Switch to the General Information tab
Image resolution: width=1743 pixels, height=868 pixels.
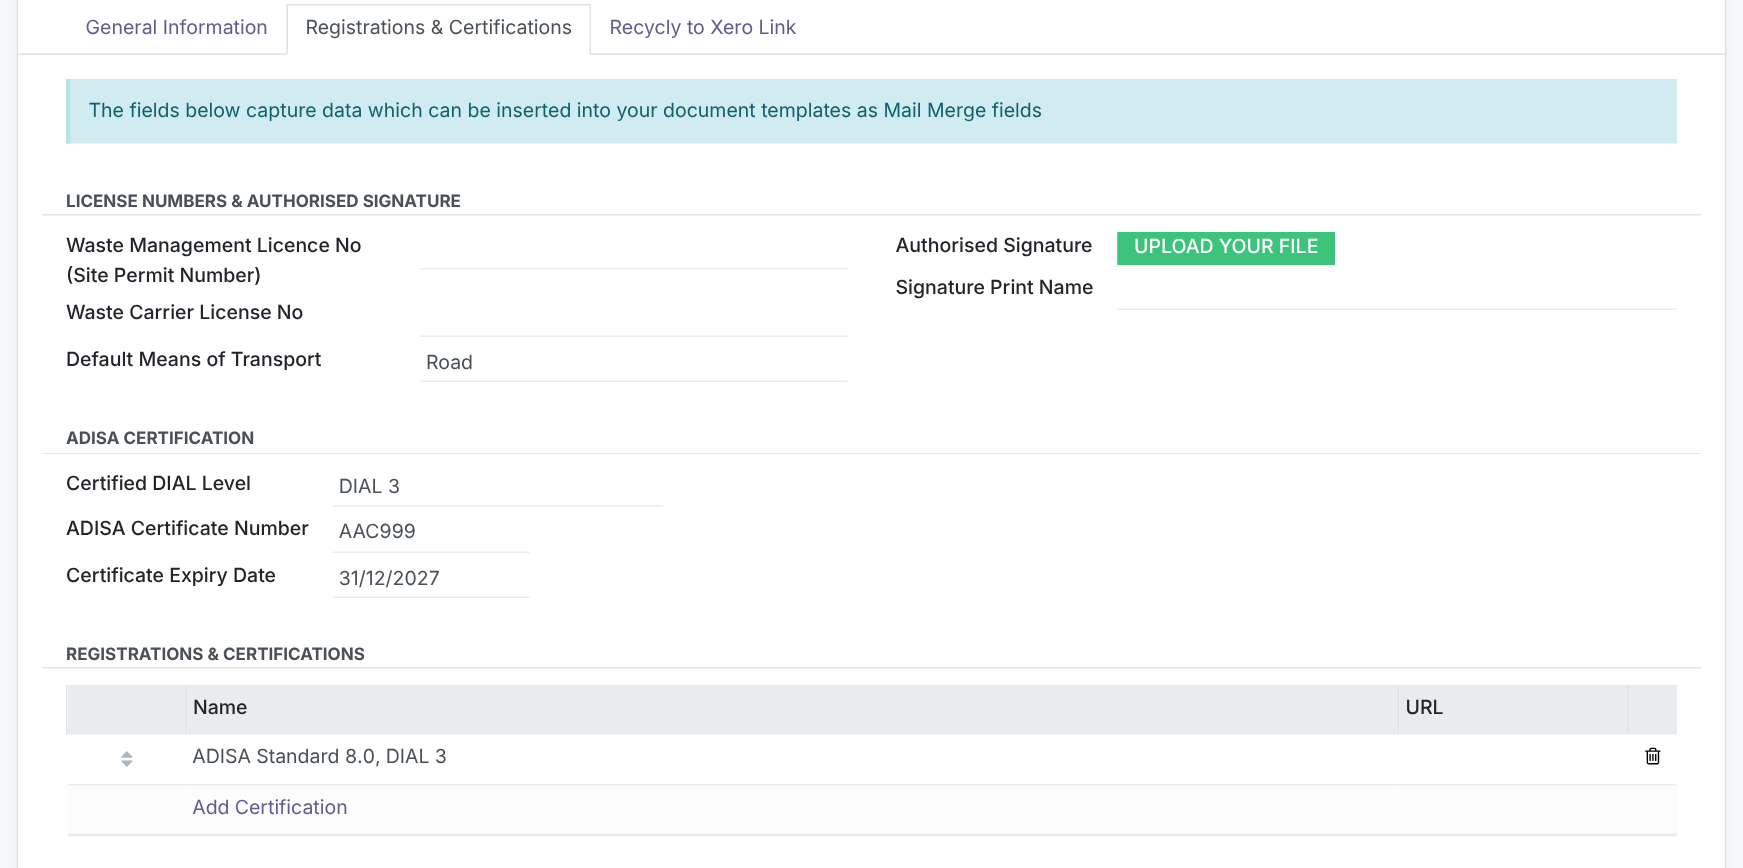click(176, 28)
